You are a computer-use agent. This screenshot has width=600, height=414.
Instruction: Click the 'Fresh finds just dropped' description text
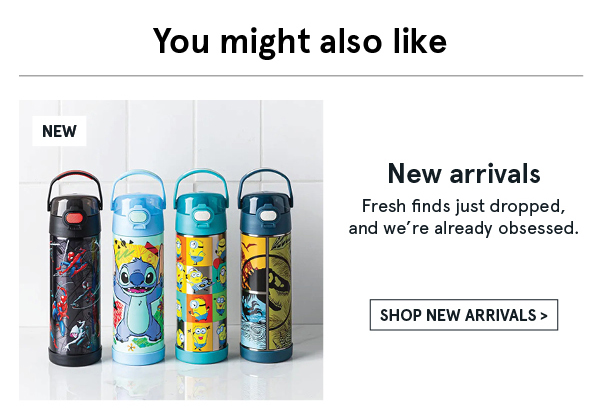[463, 207]
